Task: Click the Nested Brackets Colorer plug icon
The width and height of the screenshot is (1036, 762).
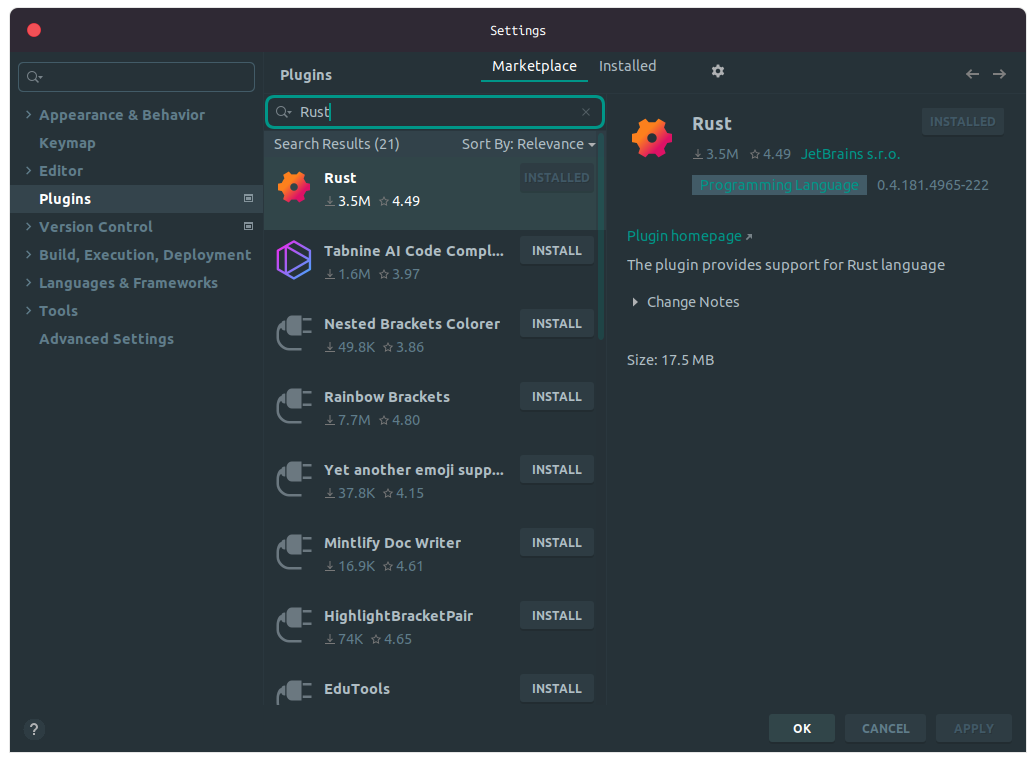Action: pos(294,333)
